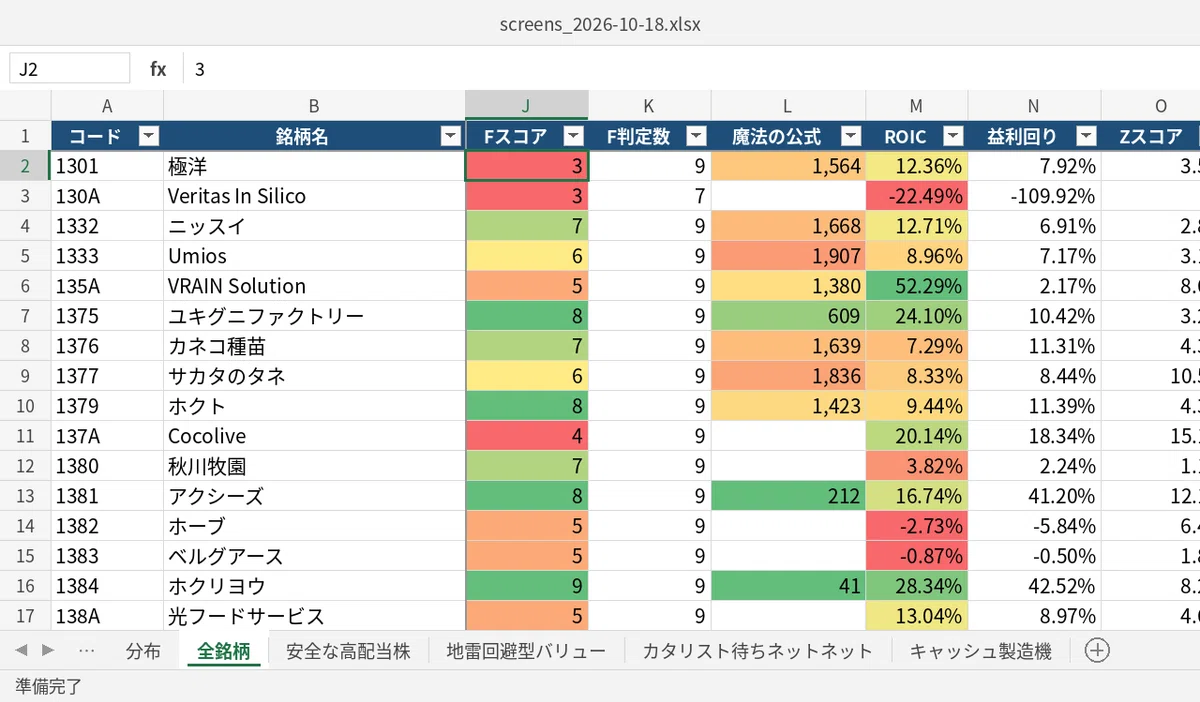Click the Umios name cell

(x=314, y=256)
